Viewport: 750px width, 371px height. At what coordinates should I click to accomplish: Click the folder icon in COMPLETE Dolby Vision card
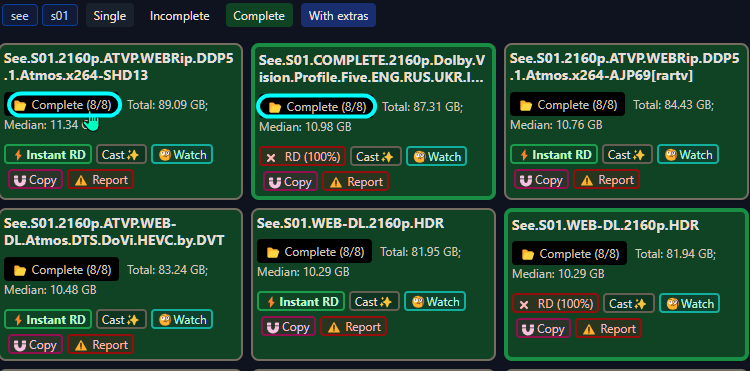tap(275, 108)
